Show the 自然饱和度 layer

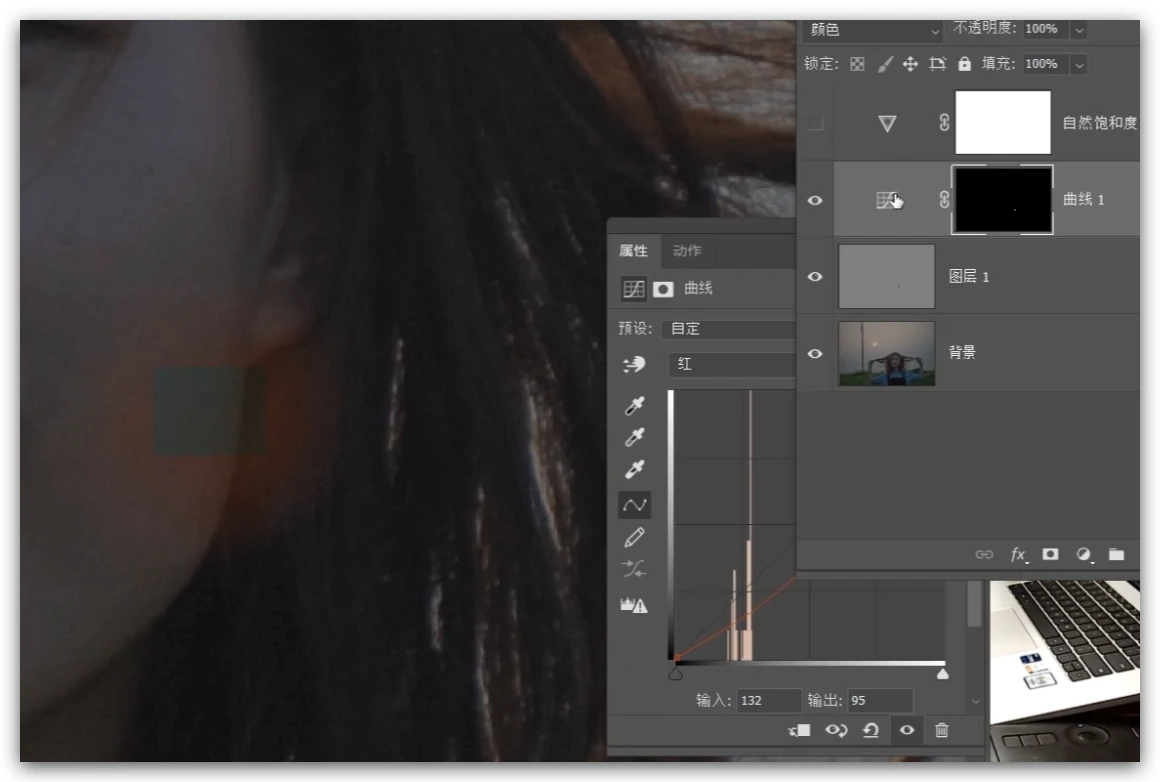(x=815, y=124)
